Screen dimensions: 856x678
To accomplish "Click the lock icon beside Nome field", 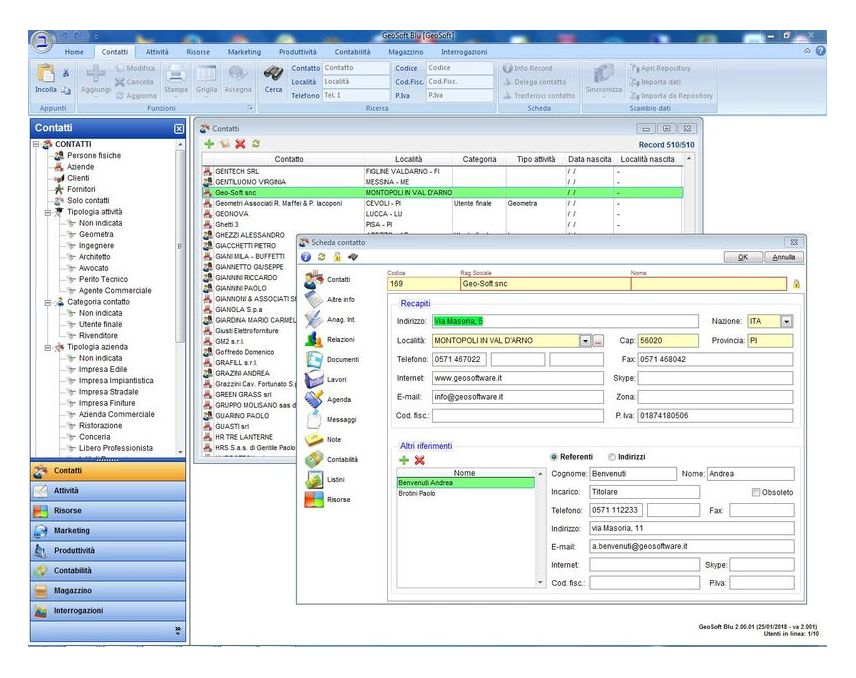I will (796, 284).
